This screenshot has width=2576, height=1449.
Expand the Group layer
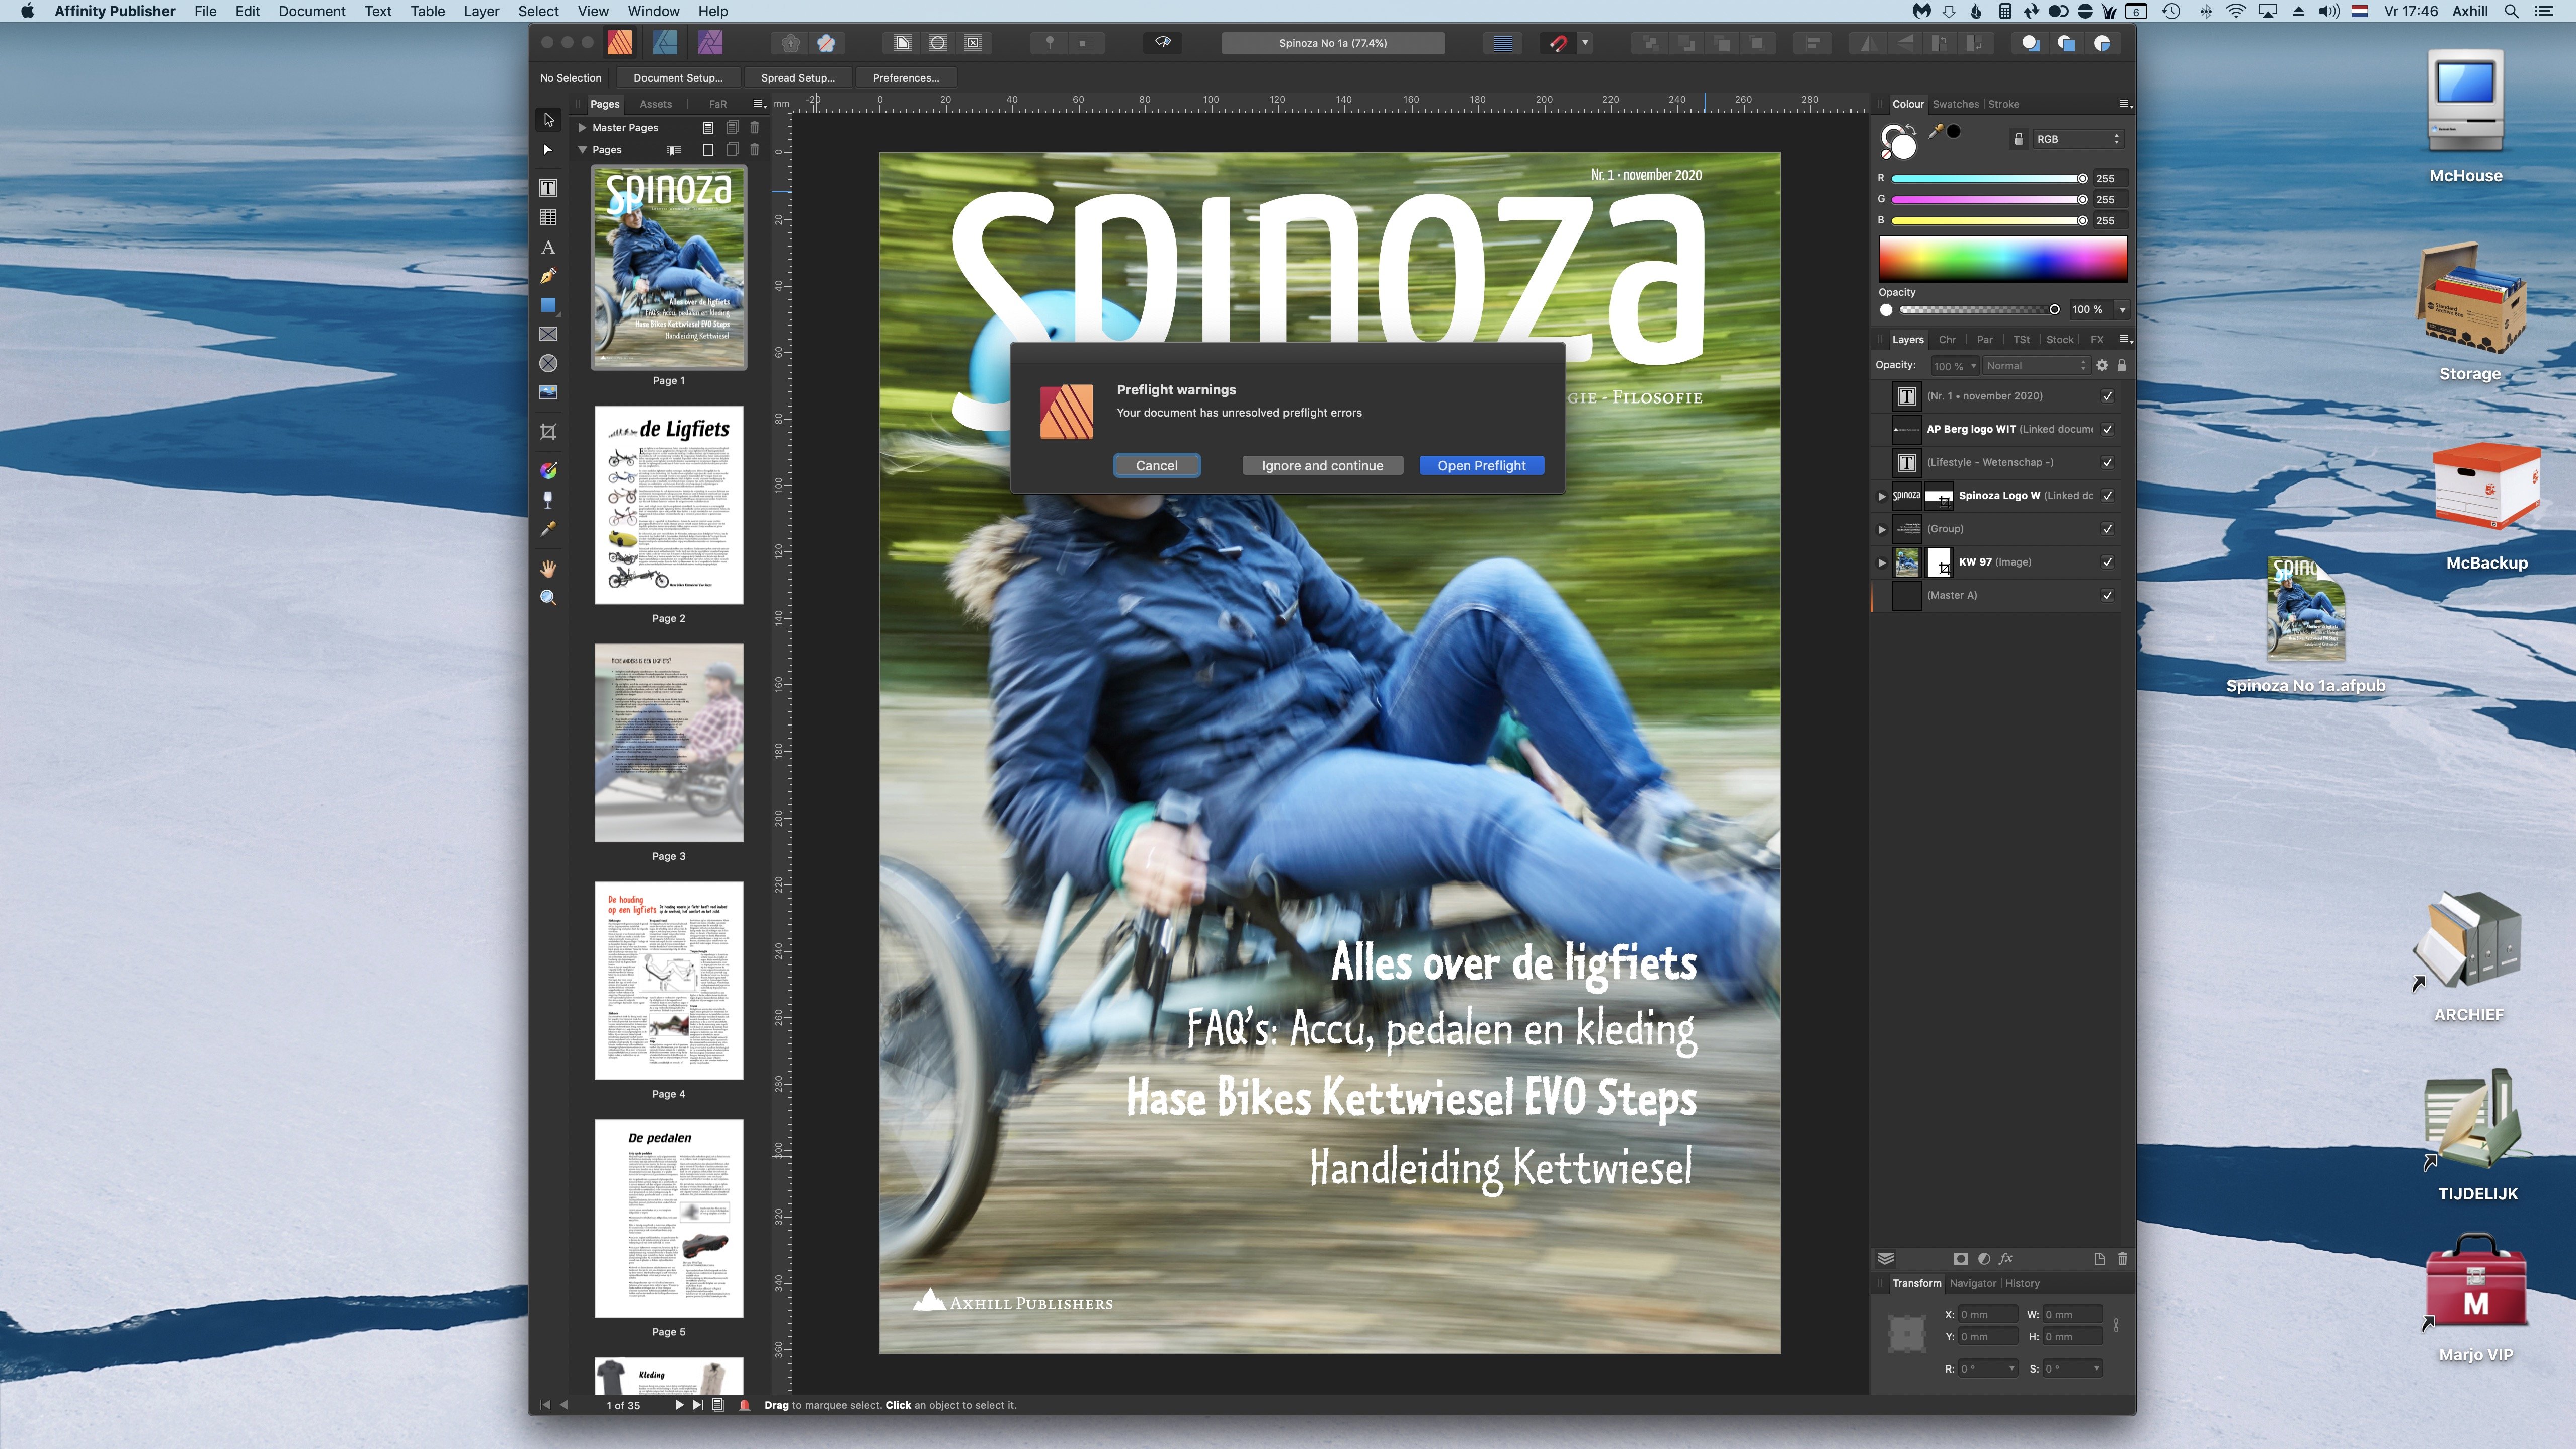tap(1882, 529)
